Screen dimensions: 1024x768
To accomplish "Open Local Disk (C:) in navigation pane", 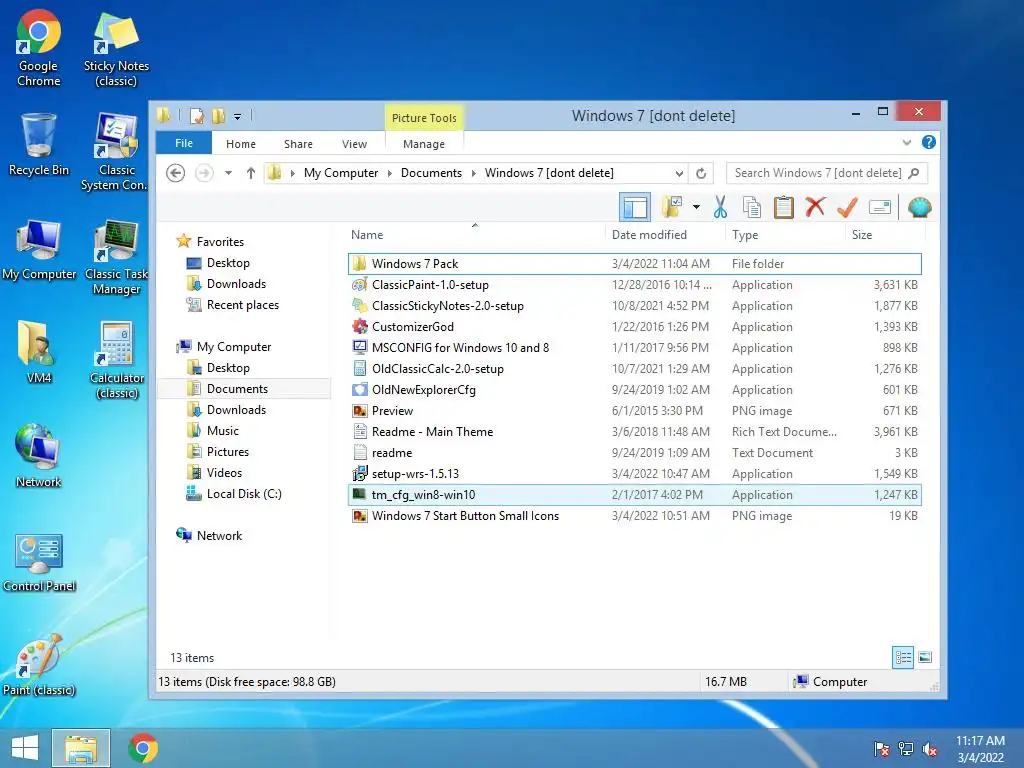I will (244, 494).
